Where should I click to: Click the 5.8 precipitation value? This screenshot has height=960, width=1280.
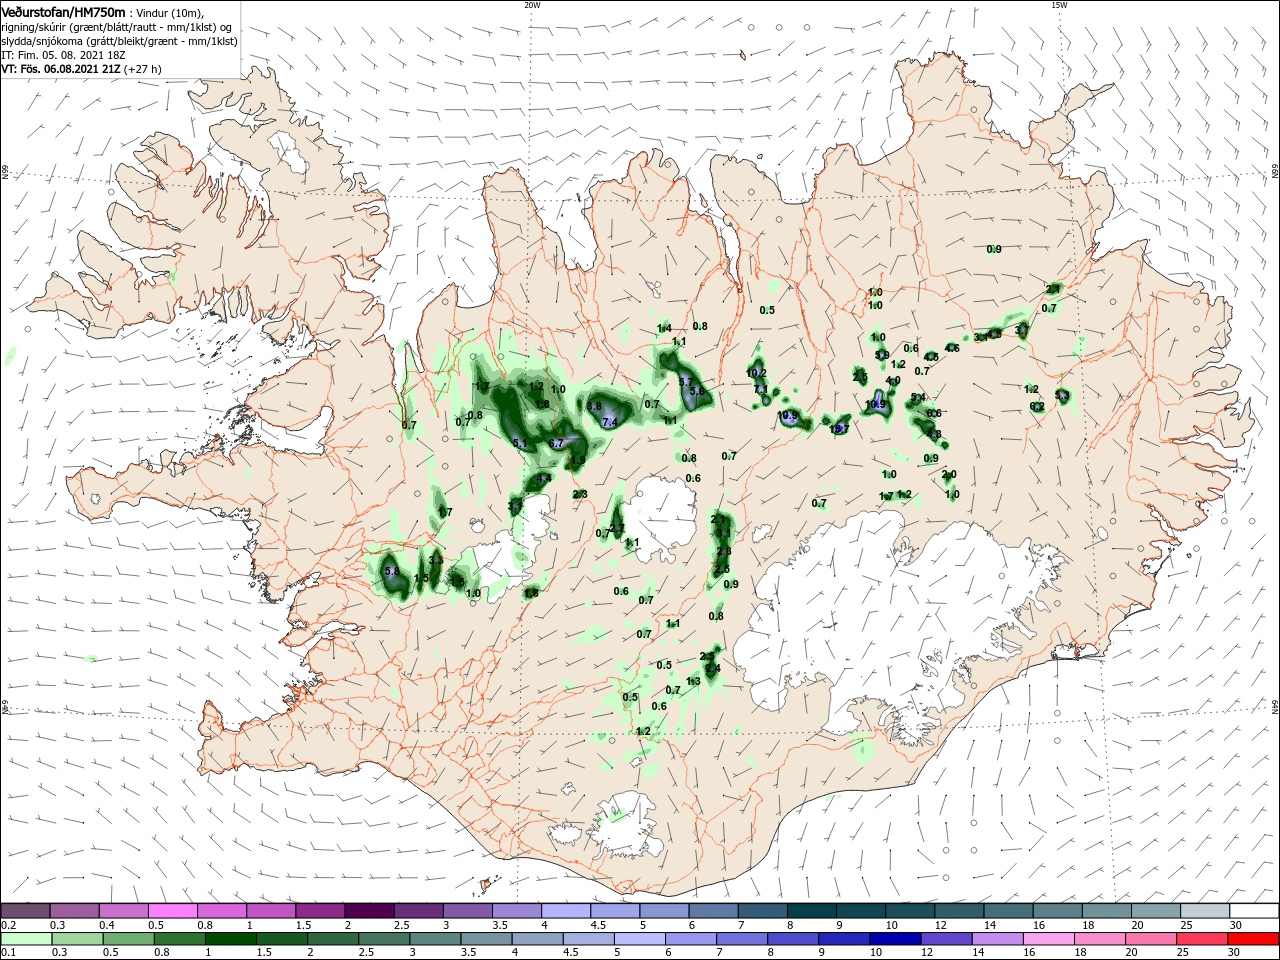click(391, 571)
